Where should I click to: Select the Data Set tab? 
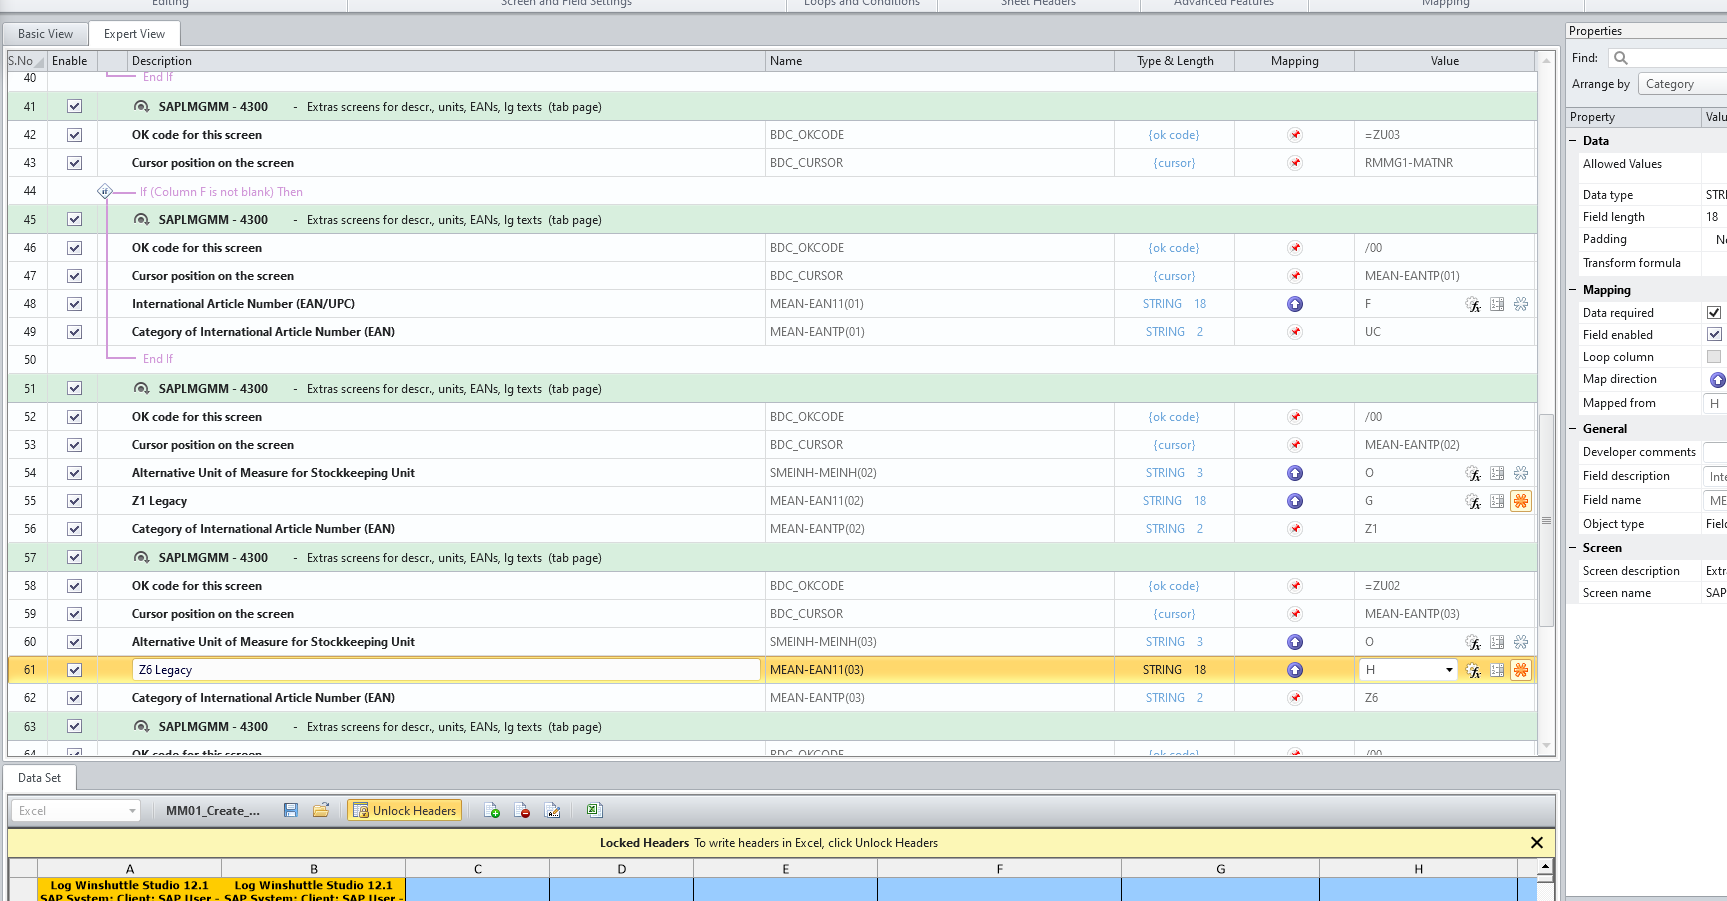(39, 778)
